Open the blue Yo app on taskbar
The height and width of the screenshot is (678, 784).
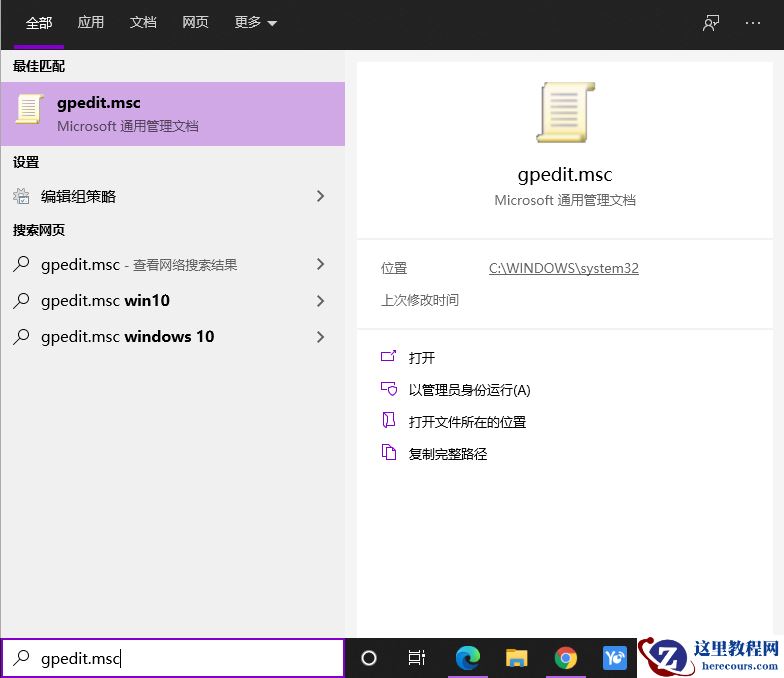(614, 658)
